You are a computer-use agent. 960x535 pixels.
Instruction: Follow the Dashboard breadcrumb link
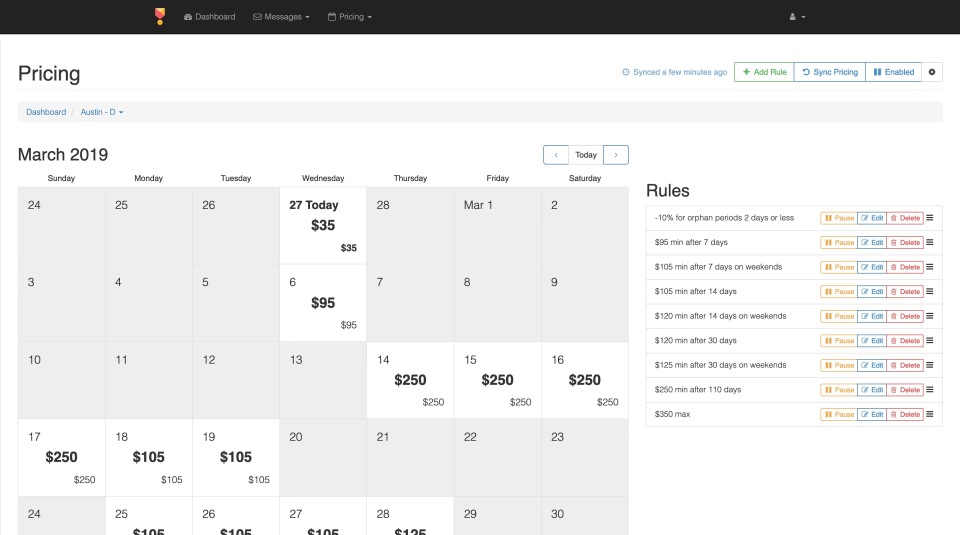(x=46, y=112)
